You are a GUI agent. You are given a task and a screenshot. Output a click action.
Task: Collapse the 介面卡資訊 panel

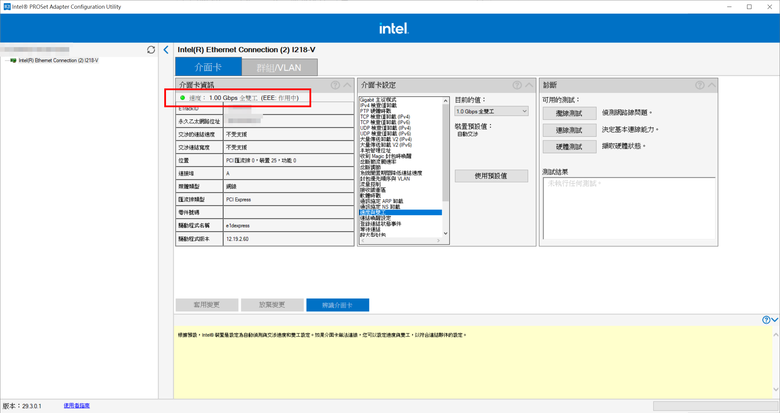348,85
